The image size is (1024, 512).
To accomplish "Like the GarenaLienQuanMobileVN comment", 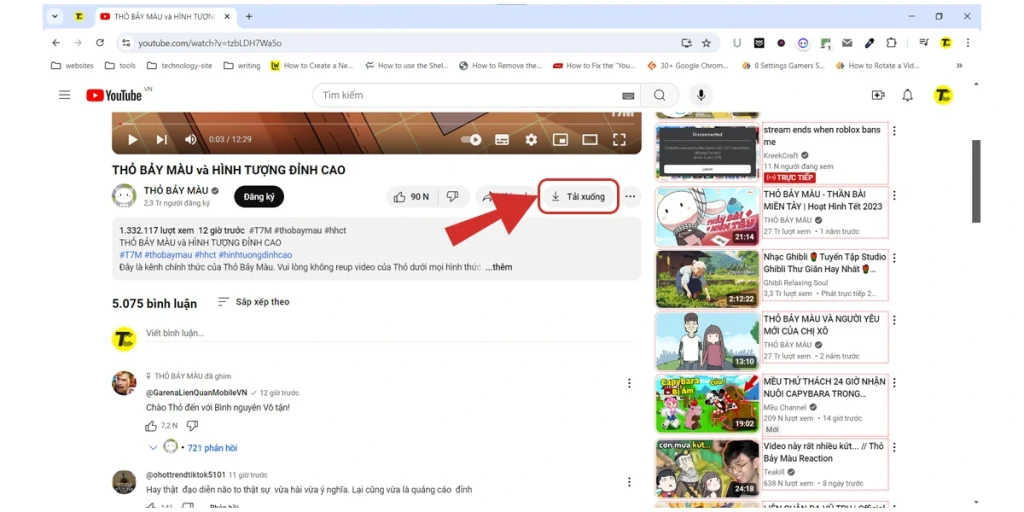I will [151, 426].
